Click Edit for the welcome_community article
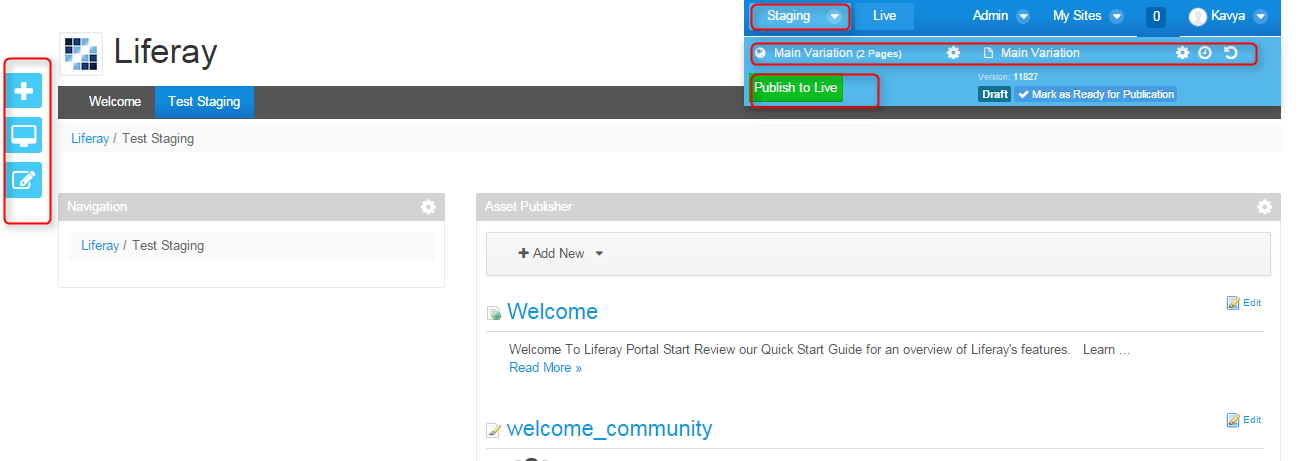Viewport: 1315px width, 461px height. pyautogui.click(x=1244, y=421)
